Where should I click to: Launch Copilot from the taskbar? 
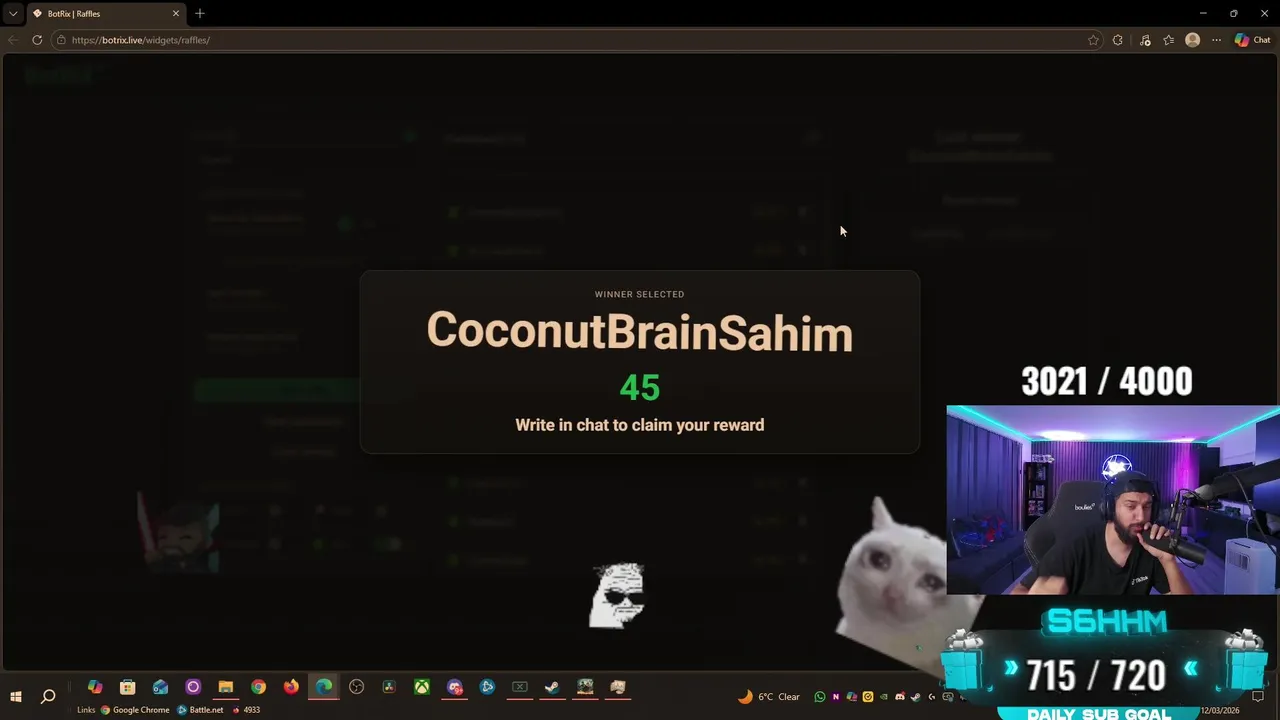point(95,687)
